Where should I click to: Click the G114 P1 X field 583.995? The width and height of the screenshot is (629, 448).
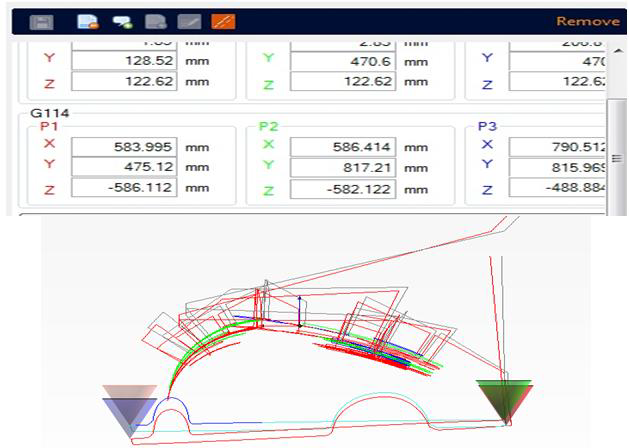[124, 147]
